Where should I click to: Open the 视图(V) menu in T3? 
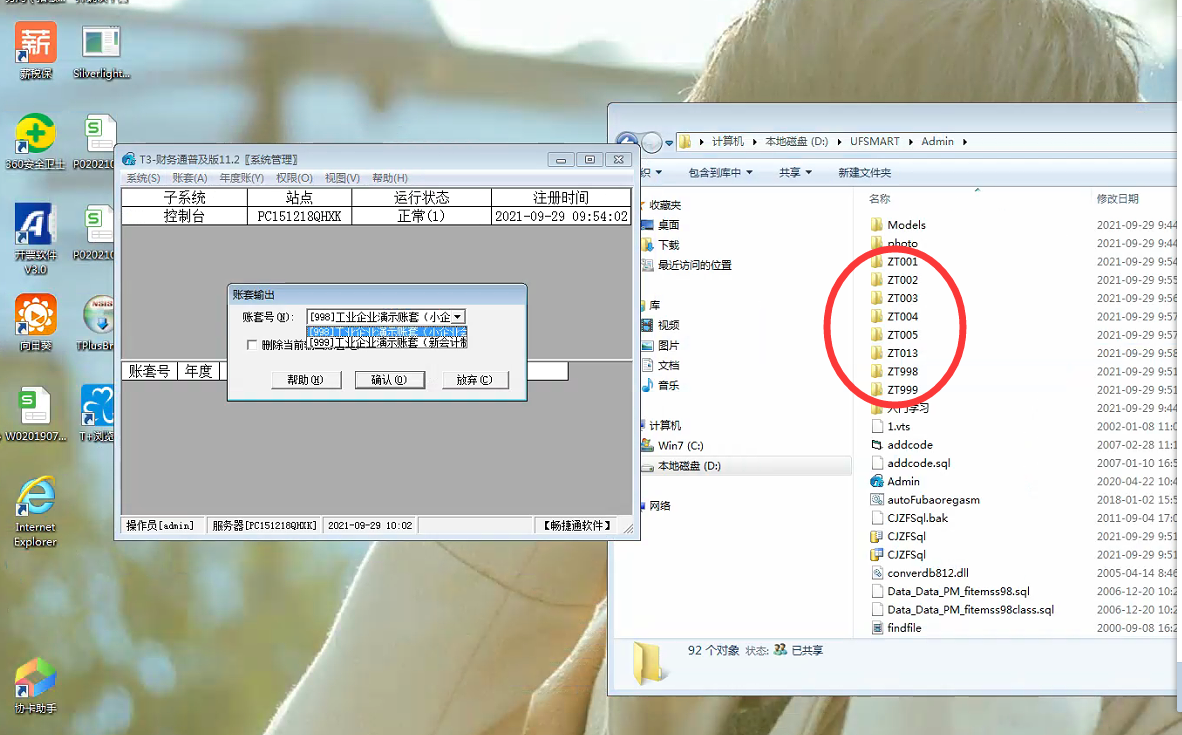(x=342, y=178)
